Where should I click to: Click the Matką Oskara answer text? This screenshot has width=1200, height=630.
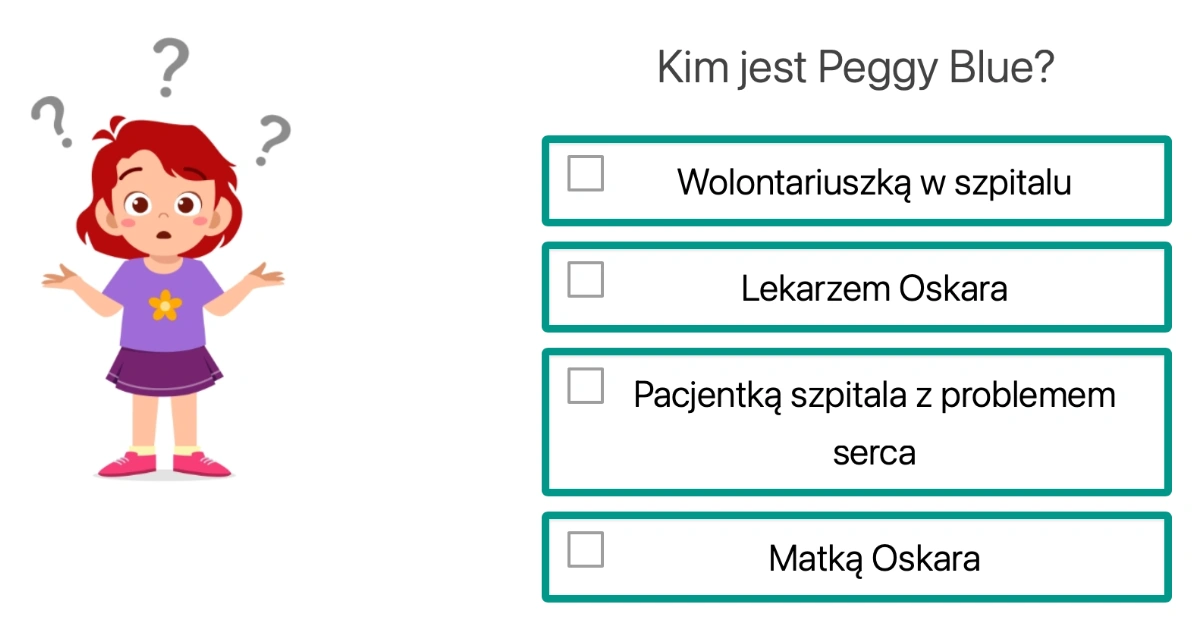click(873, 558)
